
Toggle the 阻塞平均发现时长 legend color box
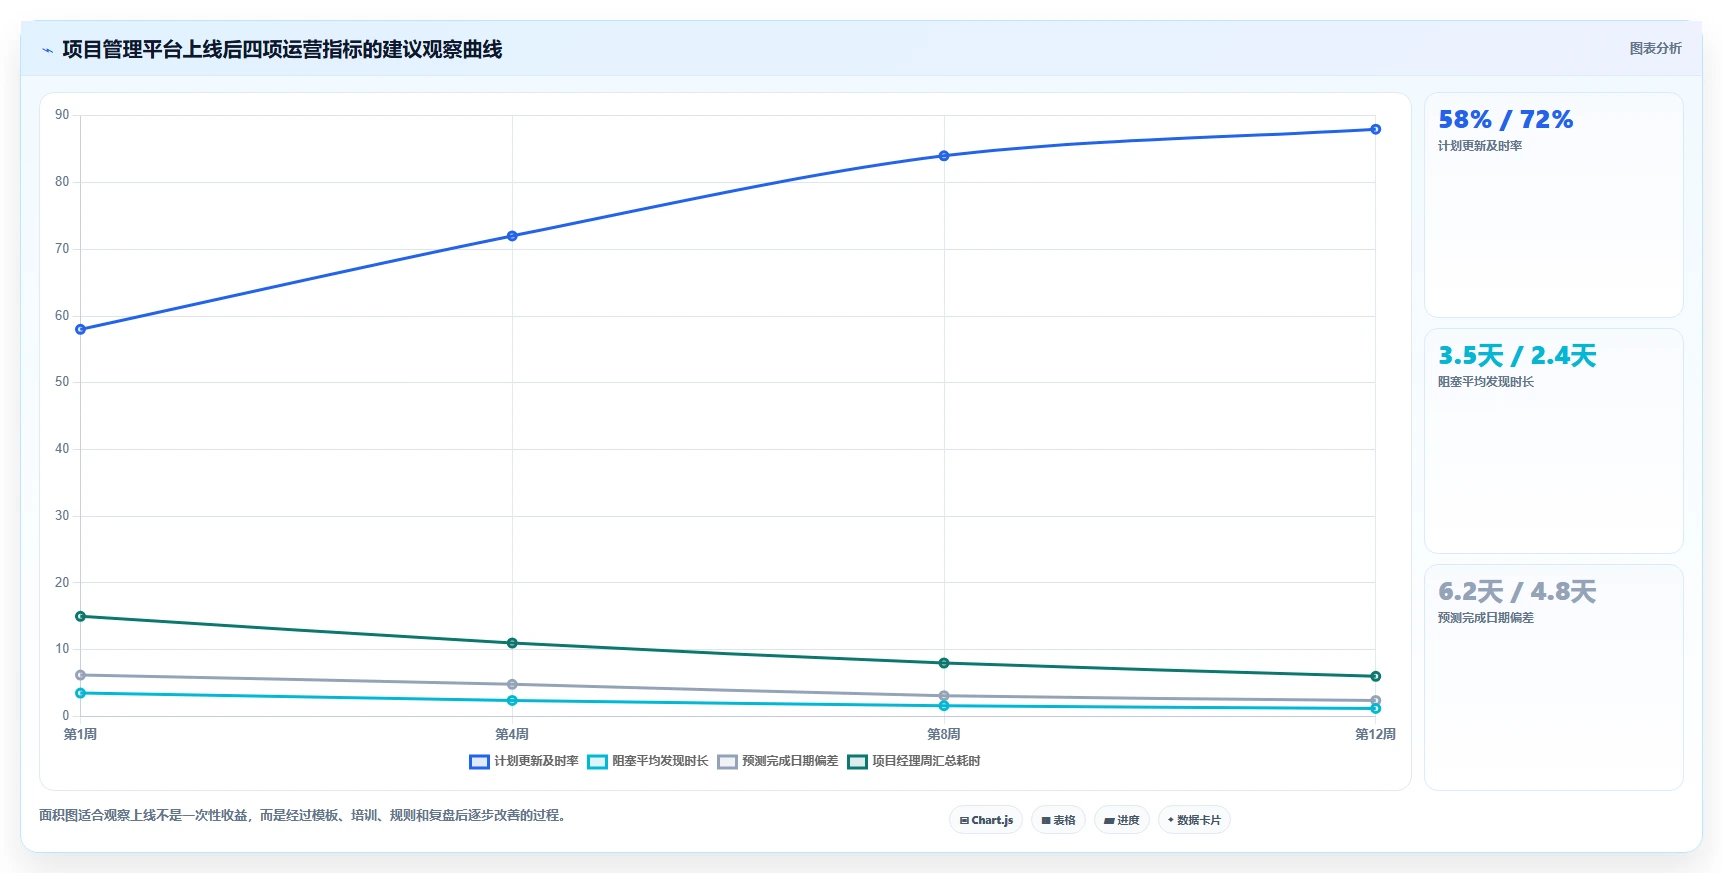[x=597, y=762]
